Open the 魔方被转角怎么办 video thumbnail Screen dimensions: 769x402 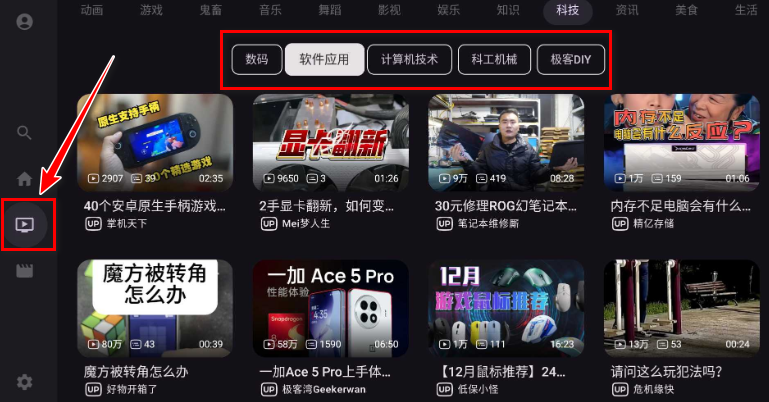coord(155,308)
